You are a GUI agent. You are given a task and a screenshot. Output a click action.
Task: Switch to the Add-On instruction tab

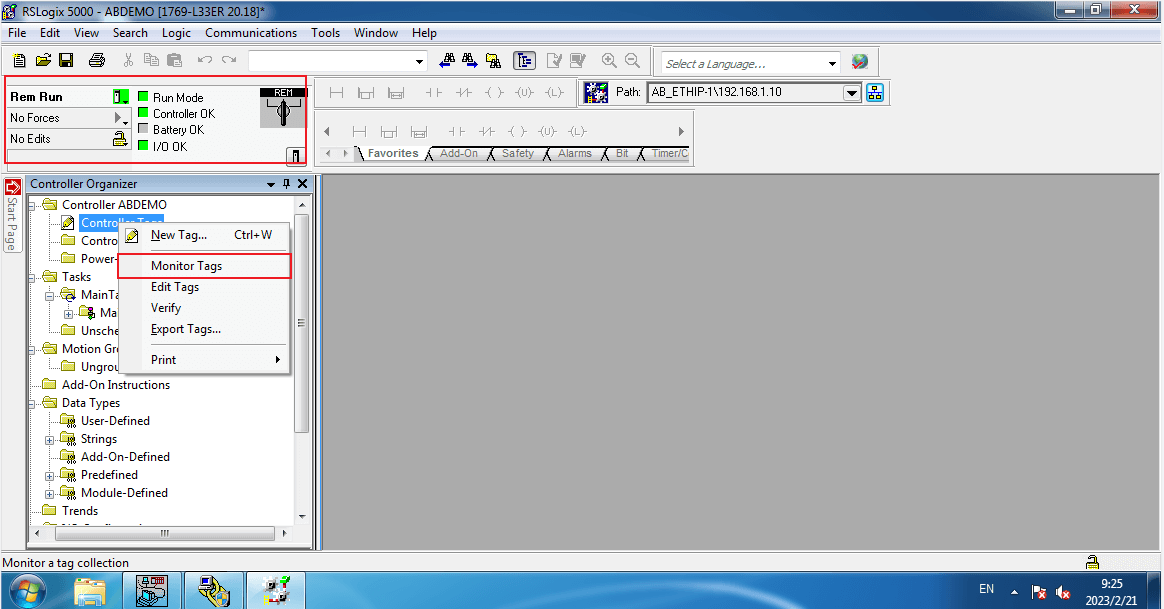click(x=459, y=154)
